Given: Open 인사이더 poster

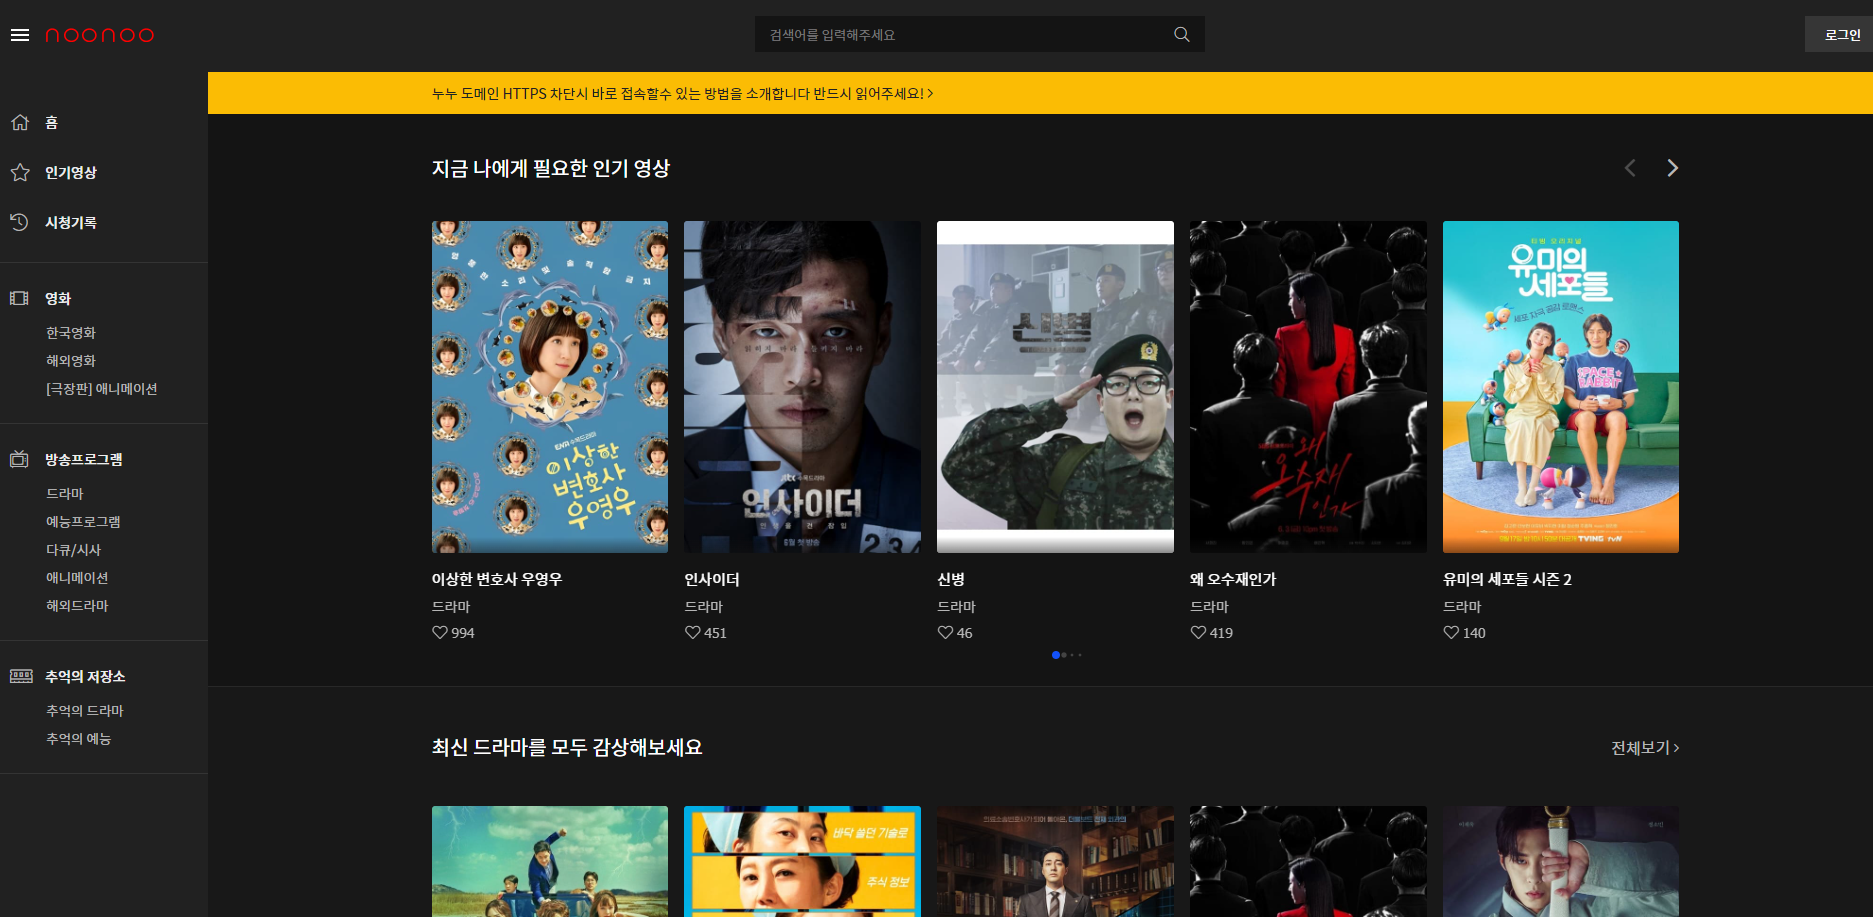Looking at the screenshot, I should click(802, 386).
